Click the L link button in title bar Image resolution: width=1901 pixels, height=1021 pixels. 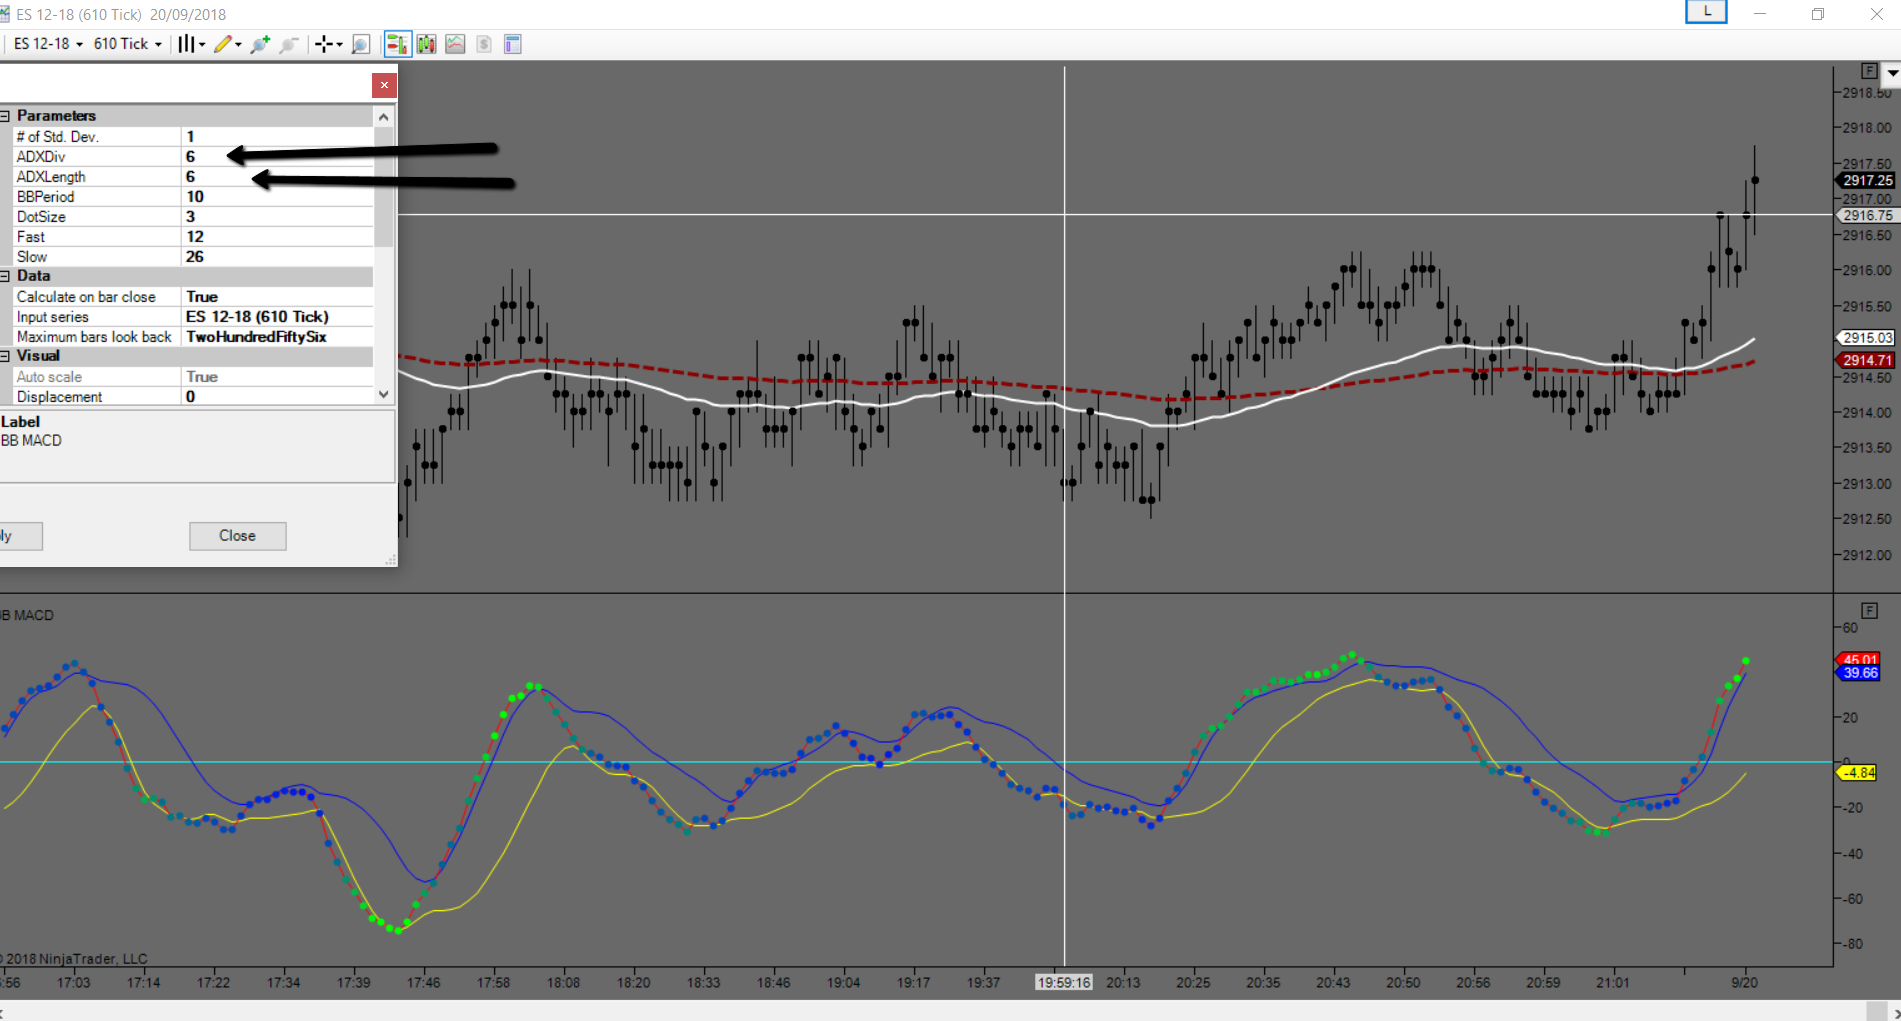(1706, 12)
